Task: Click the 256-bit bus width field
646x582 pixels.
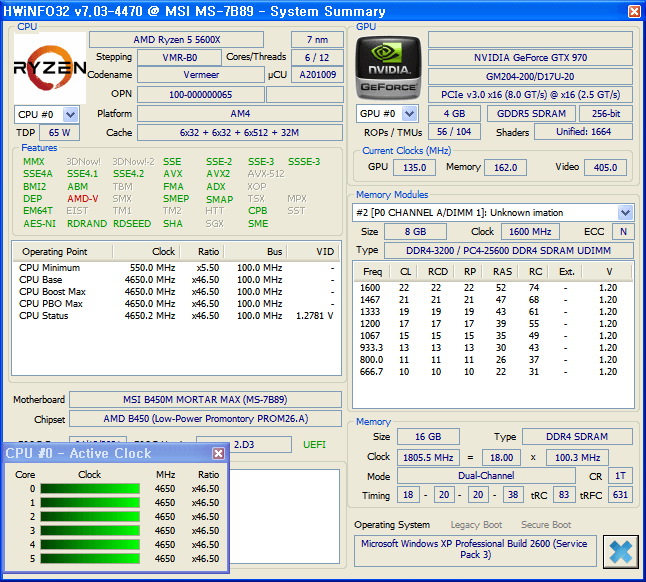Action: tap(606, 114)
